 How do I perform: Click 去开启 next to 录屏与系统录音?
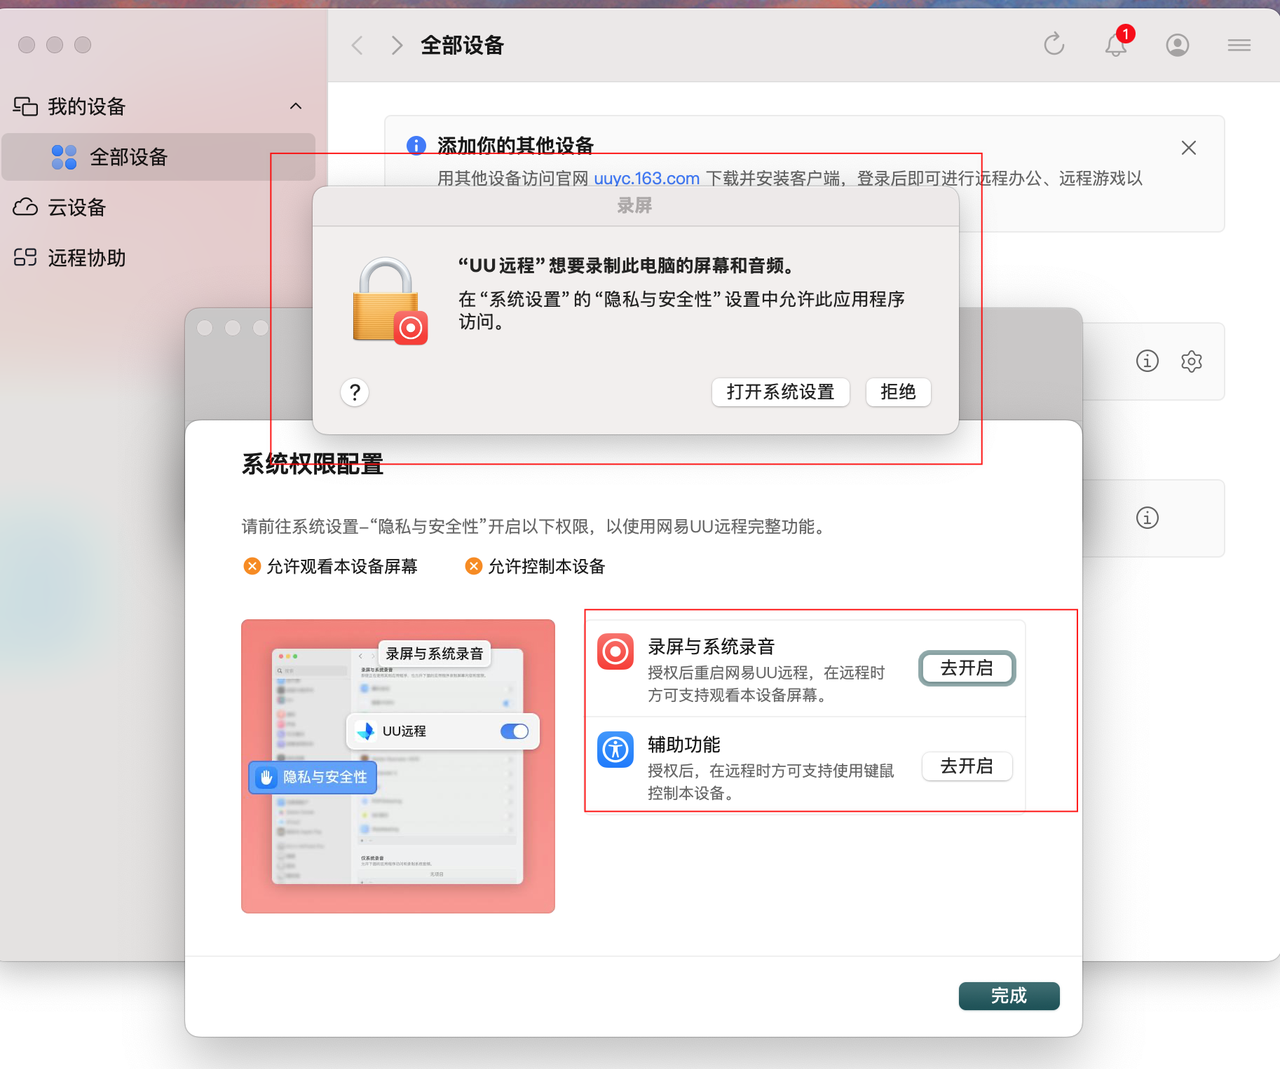(x=966, y=668)
